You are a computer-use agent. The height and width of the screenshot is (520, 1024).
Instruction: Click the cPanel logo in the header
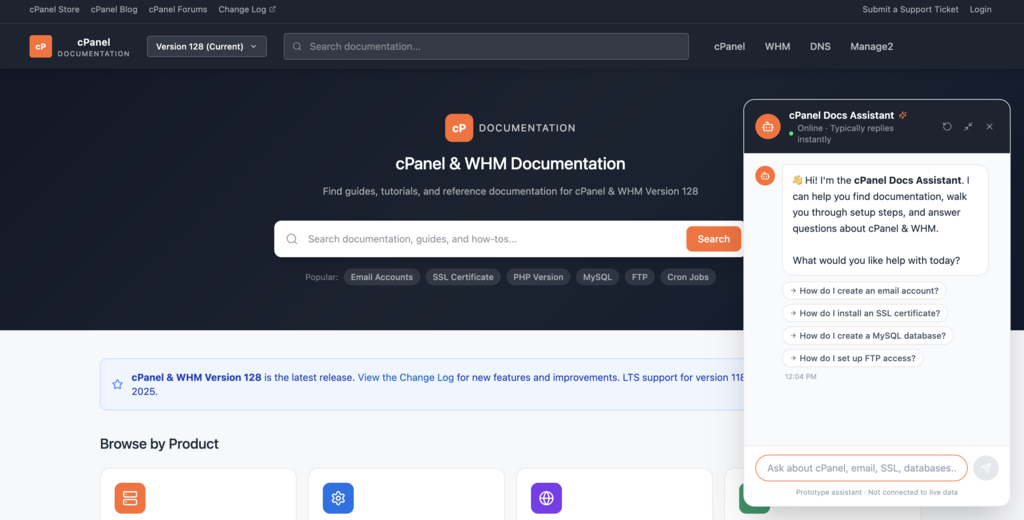[x=41, y=46]
